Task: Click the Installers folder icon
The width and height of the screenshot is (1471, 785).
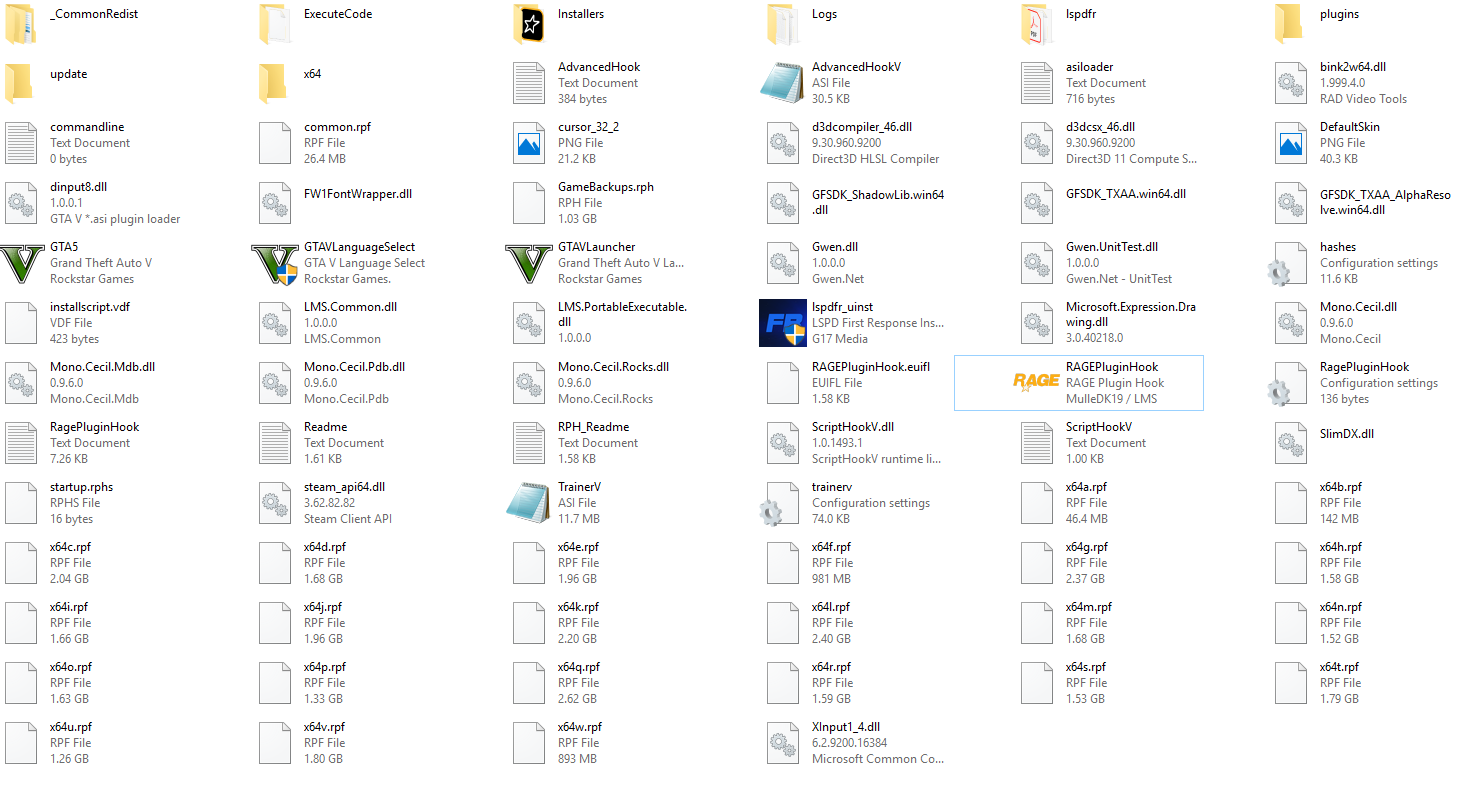Action: tap(528, 23)
